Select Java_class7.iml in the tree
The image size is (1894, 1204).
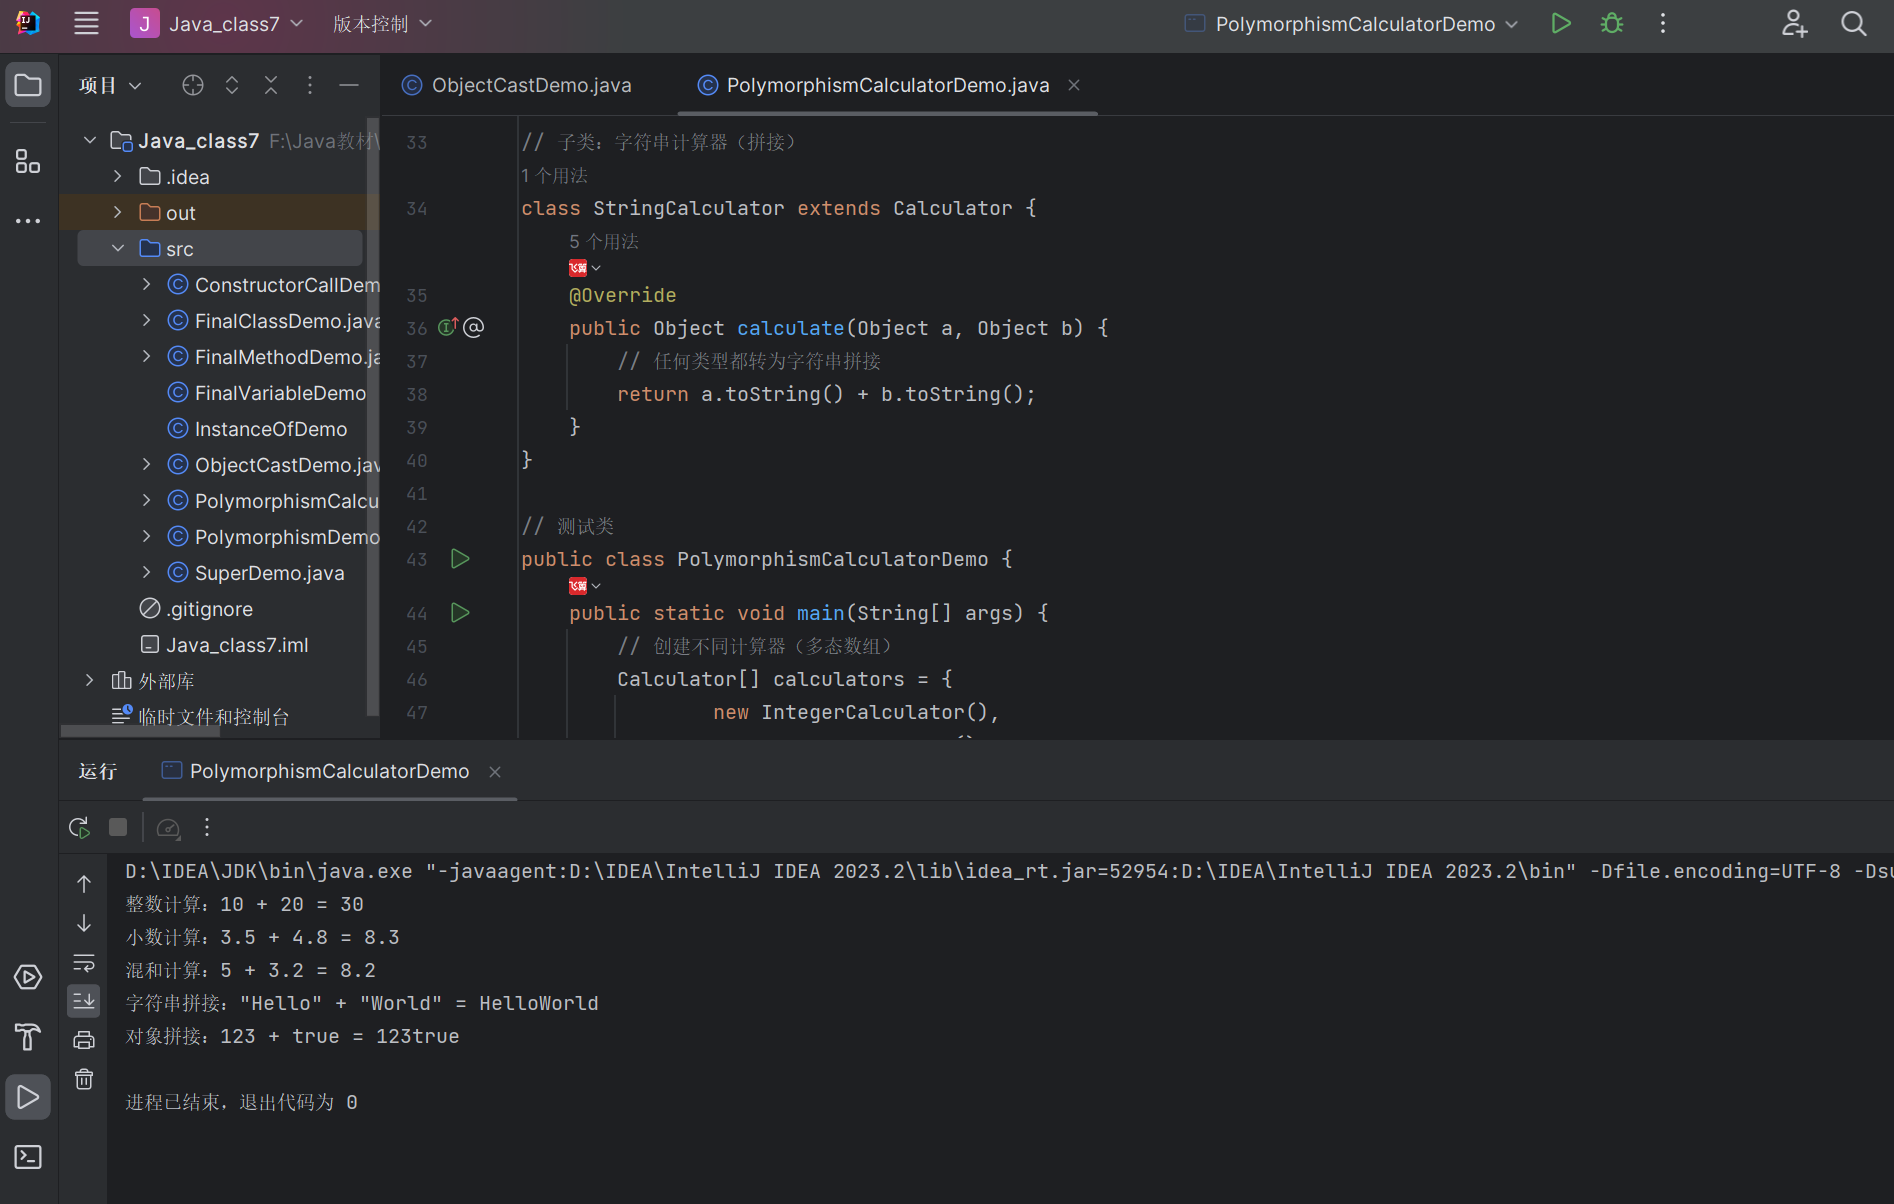click(x=237, y=645)
